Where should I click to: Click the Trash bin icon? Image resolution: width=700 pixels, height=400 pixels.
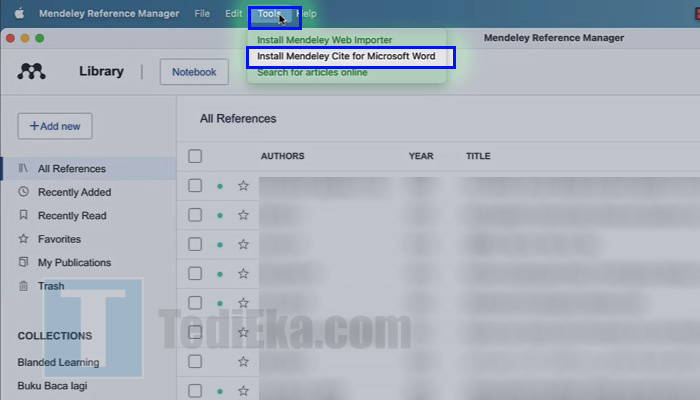23,286
